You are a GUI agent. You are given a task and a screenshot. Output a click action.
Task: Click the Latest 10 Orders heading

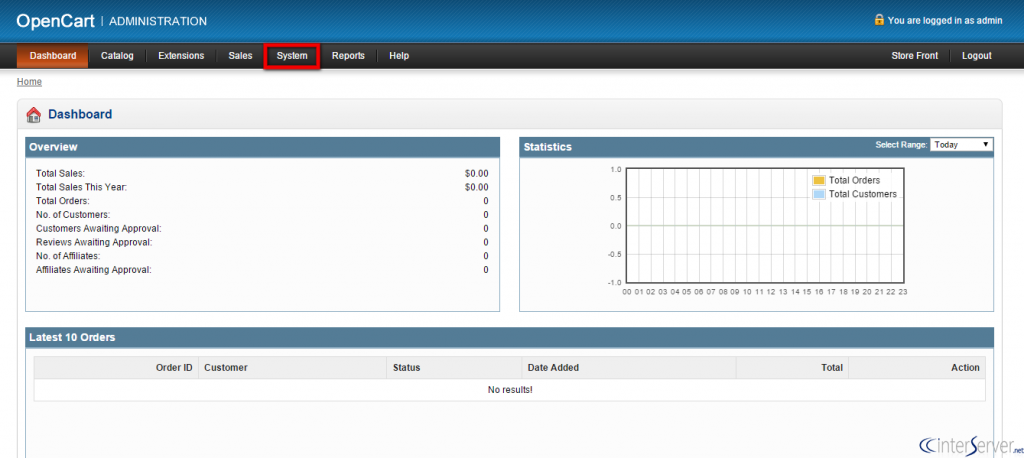point(72,338)
